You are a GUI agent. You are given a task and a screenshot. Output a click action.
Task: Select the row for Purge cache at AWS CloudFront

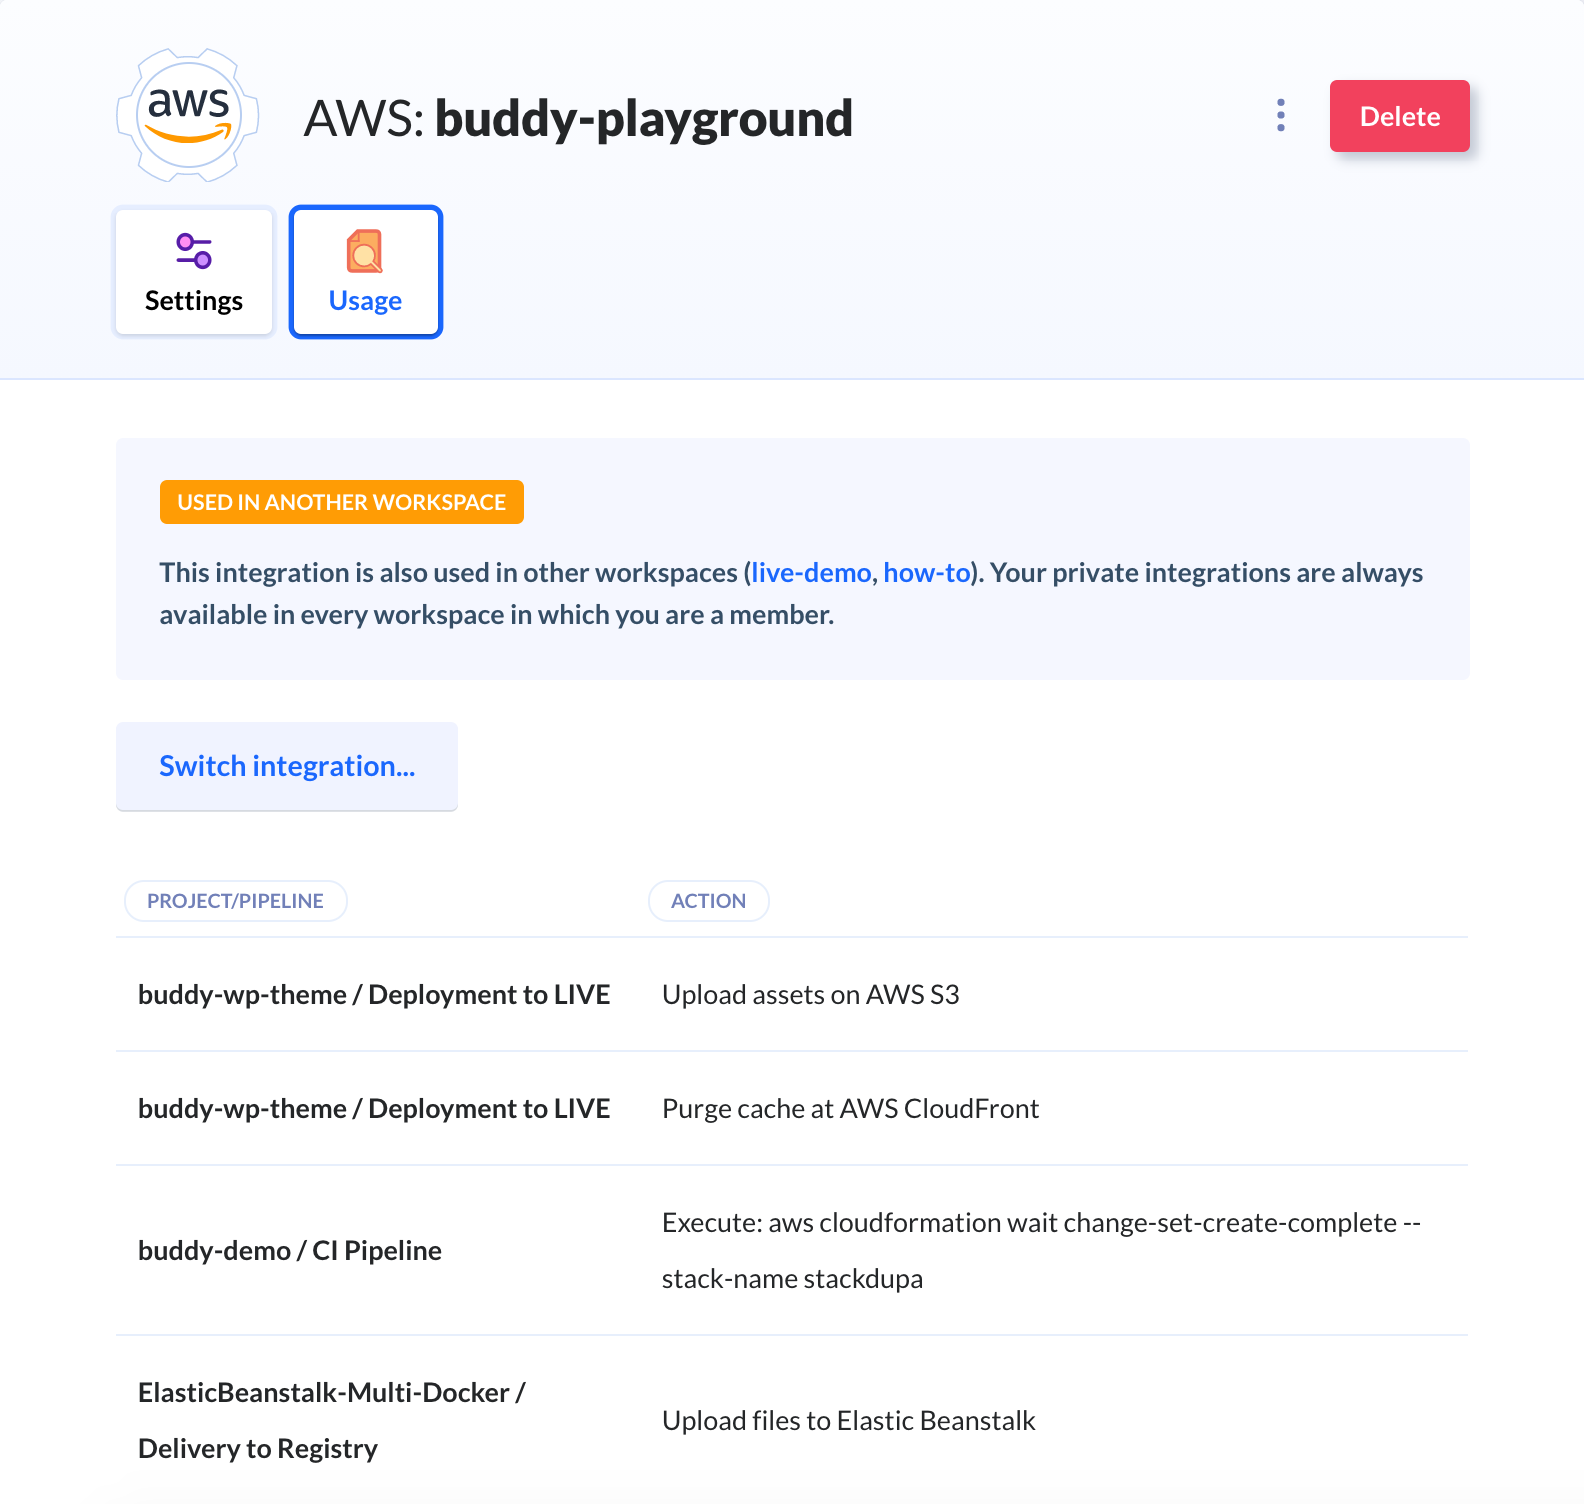(x=792, y=1109)
